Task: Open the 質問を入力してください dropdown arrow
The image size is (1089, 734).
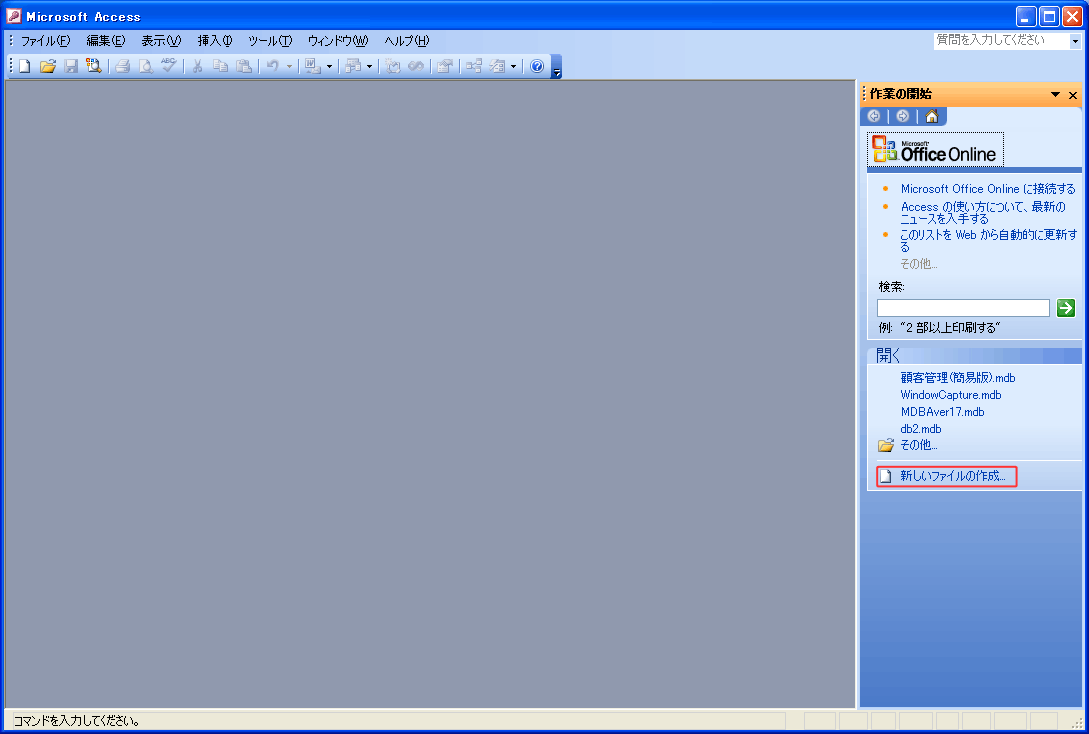Action: [1075, 42]
